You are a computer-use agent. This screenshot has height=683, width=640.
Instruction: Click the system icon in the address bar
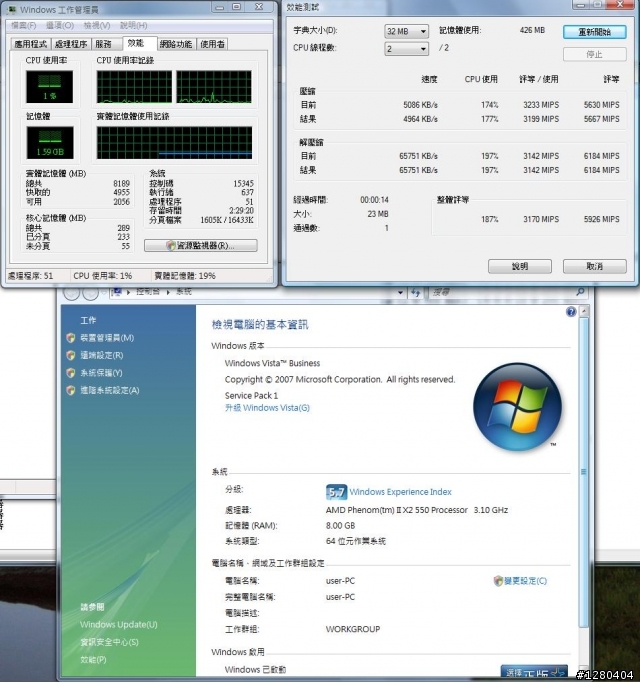tap(116, 292)
